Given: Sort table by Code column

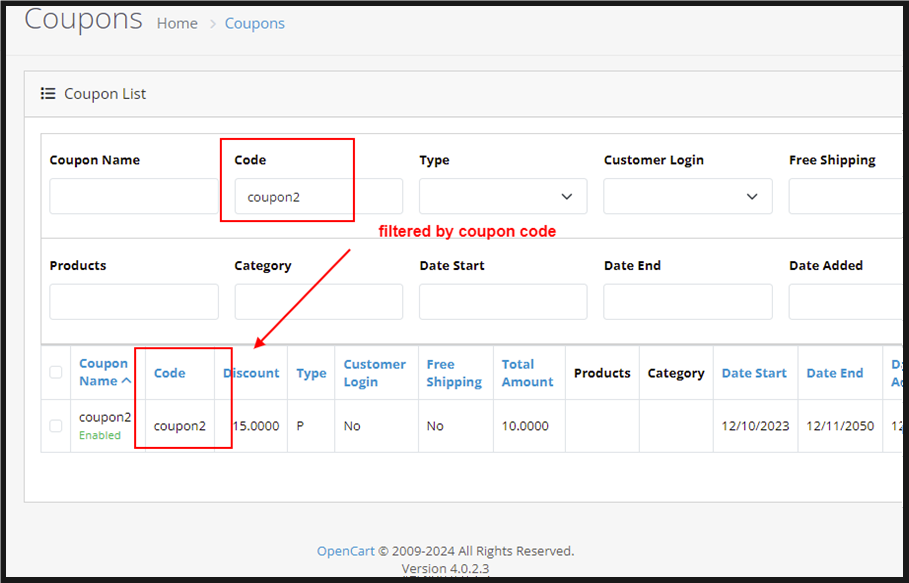Looking at the screenshot, I should click(x=169, y=373).
